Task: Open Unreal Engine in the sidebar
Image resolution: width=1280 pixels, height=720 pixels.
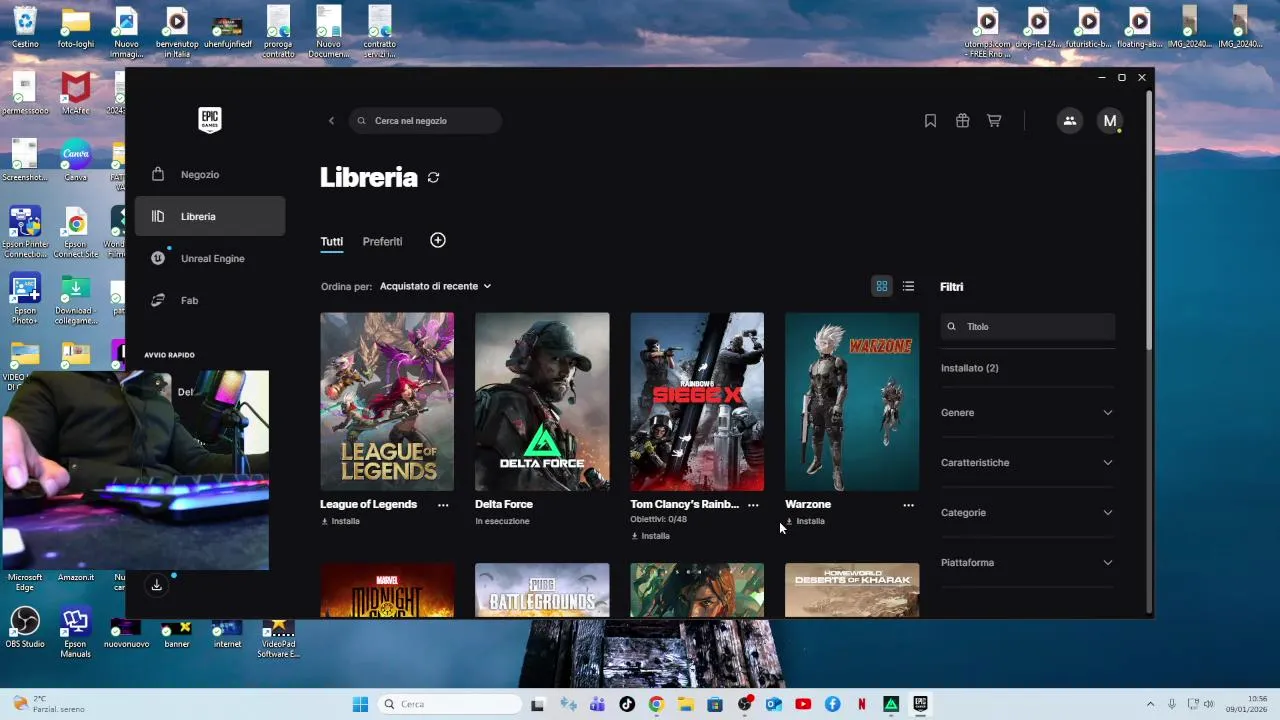Action: coord(210,258)
